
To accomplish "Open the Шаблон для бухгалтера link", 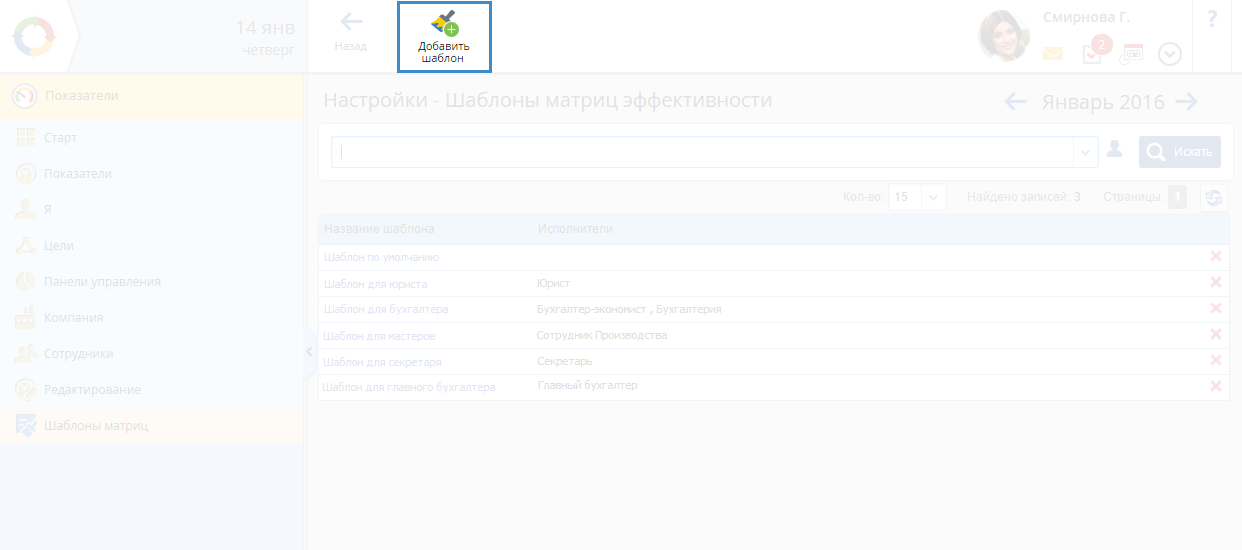I will point(386,309).
